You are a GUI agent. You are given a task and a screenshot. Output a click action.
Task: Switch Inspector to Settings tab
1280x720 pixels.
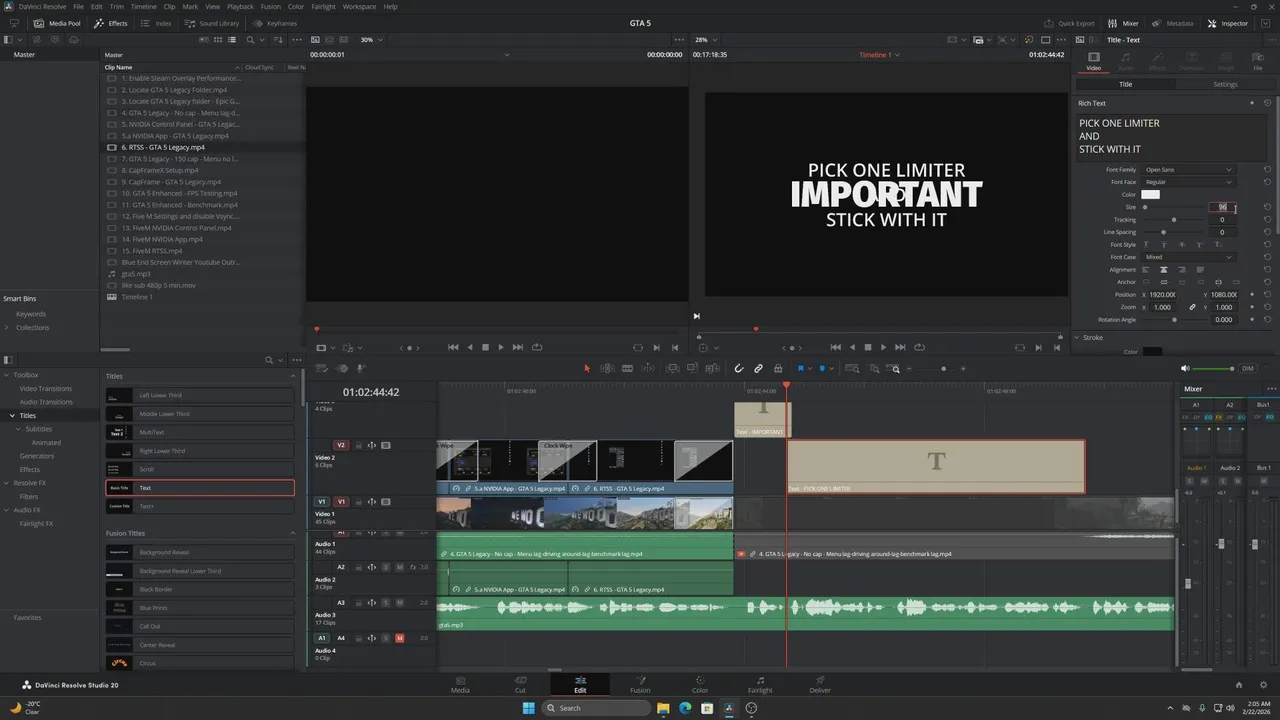pyautogui.click(x=1225, y=84)
